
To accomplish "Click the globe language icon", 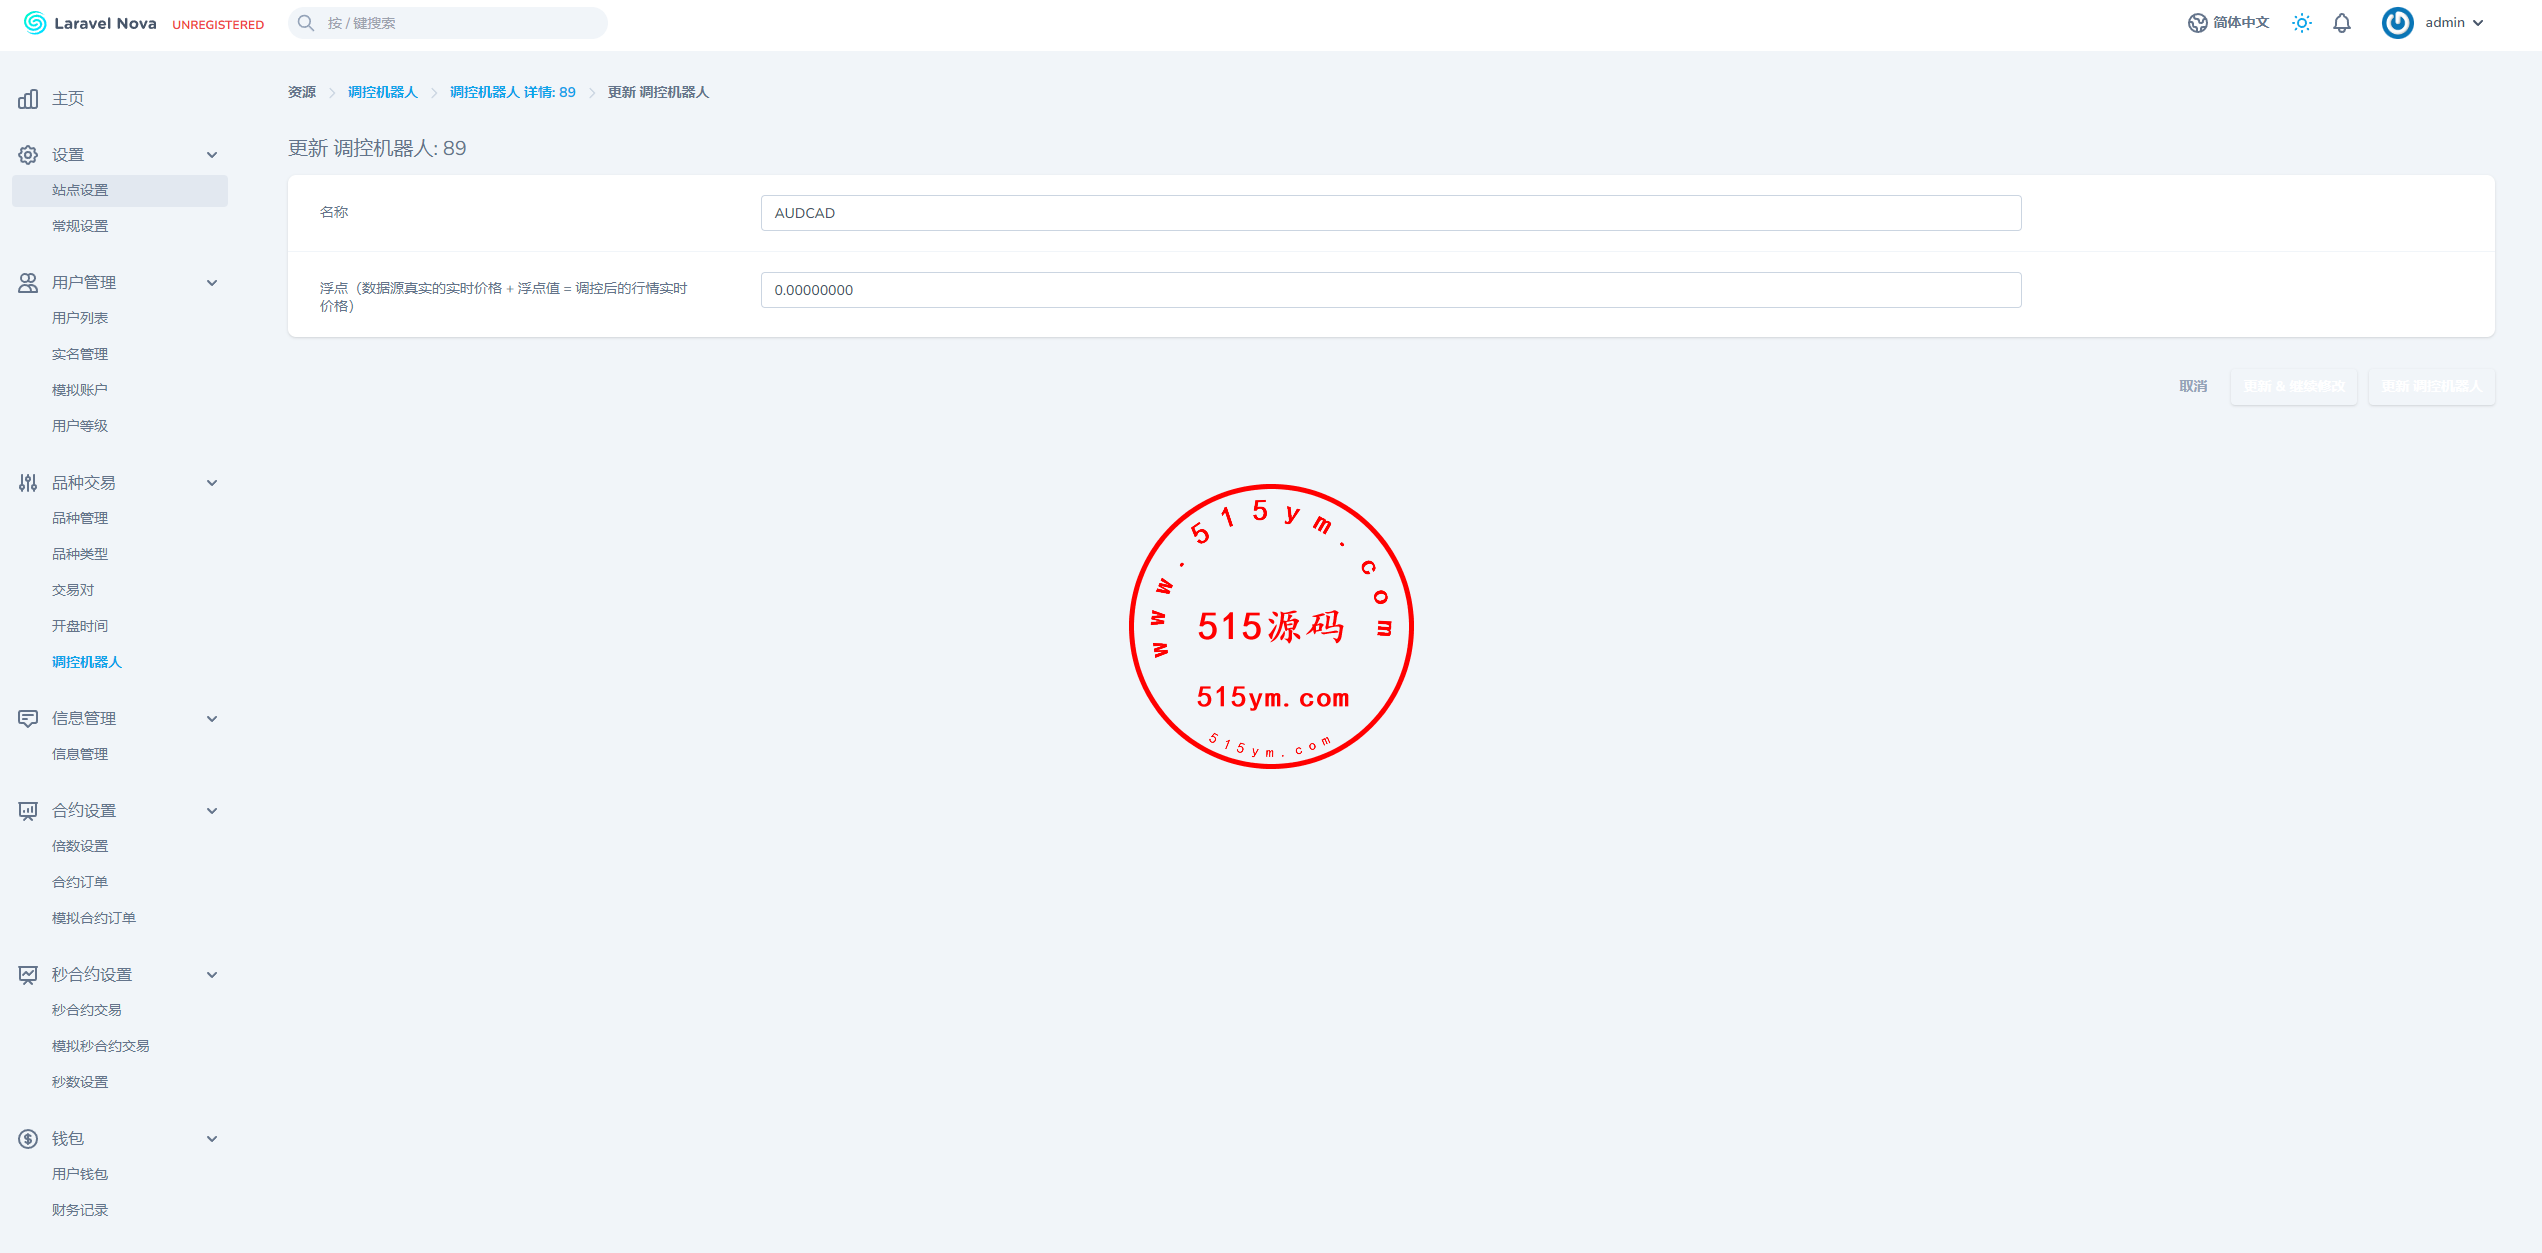I will tap(2196, 23).
